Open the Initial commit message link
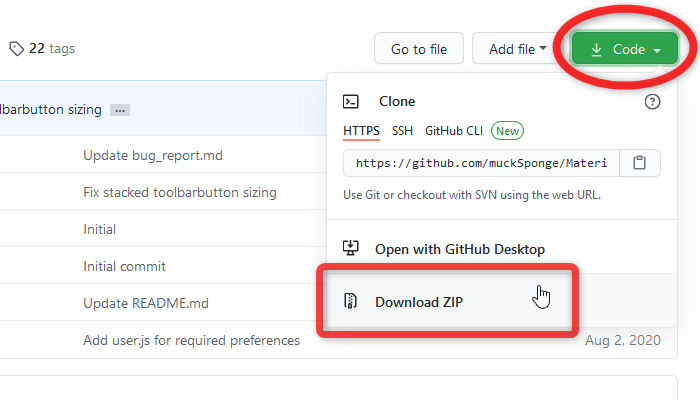This screenshot has width=700, height=400. pos(124,267)
